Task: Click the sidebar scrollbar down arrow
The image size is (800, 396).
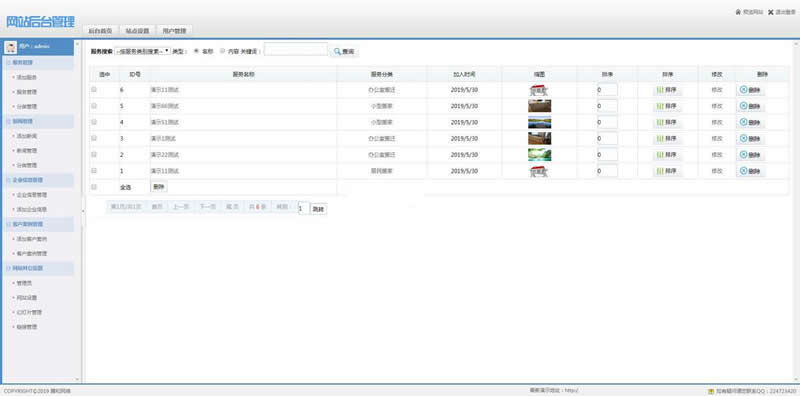Action: tap(78, 380)
